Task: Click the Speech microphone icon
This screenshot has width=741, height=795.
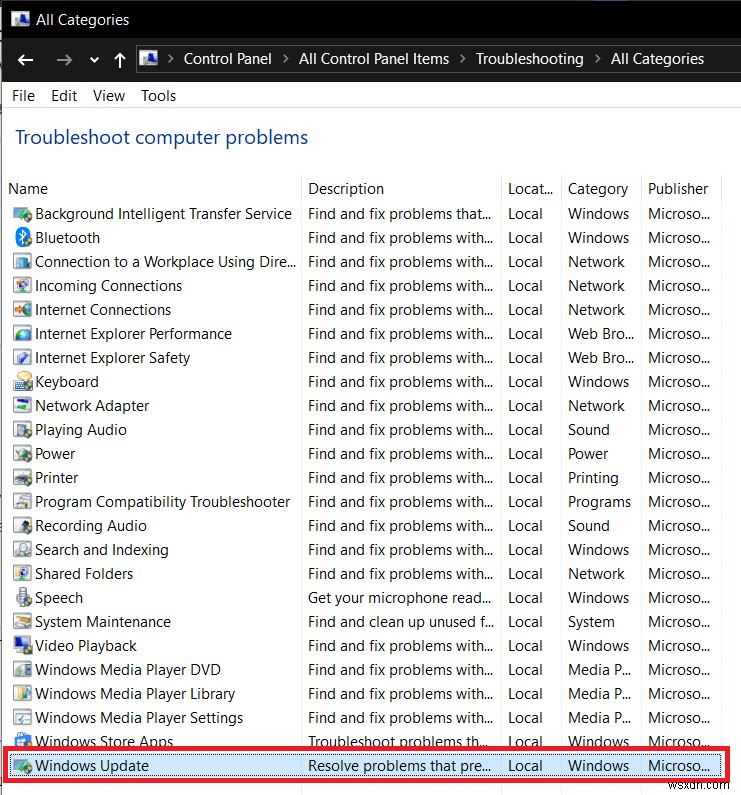Action: 22,598
